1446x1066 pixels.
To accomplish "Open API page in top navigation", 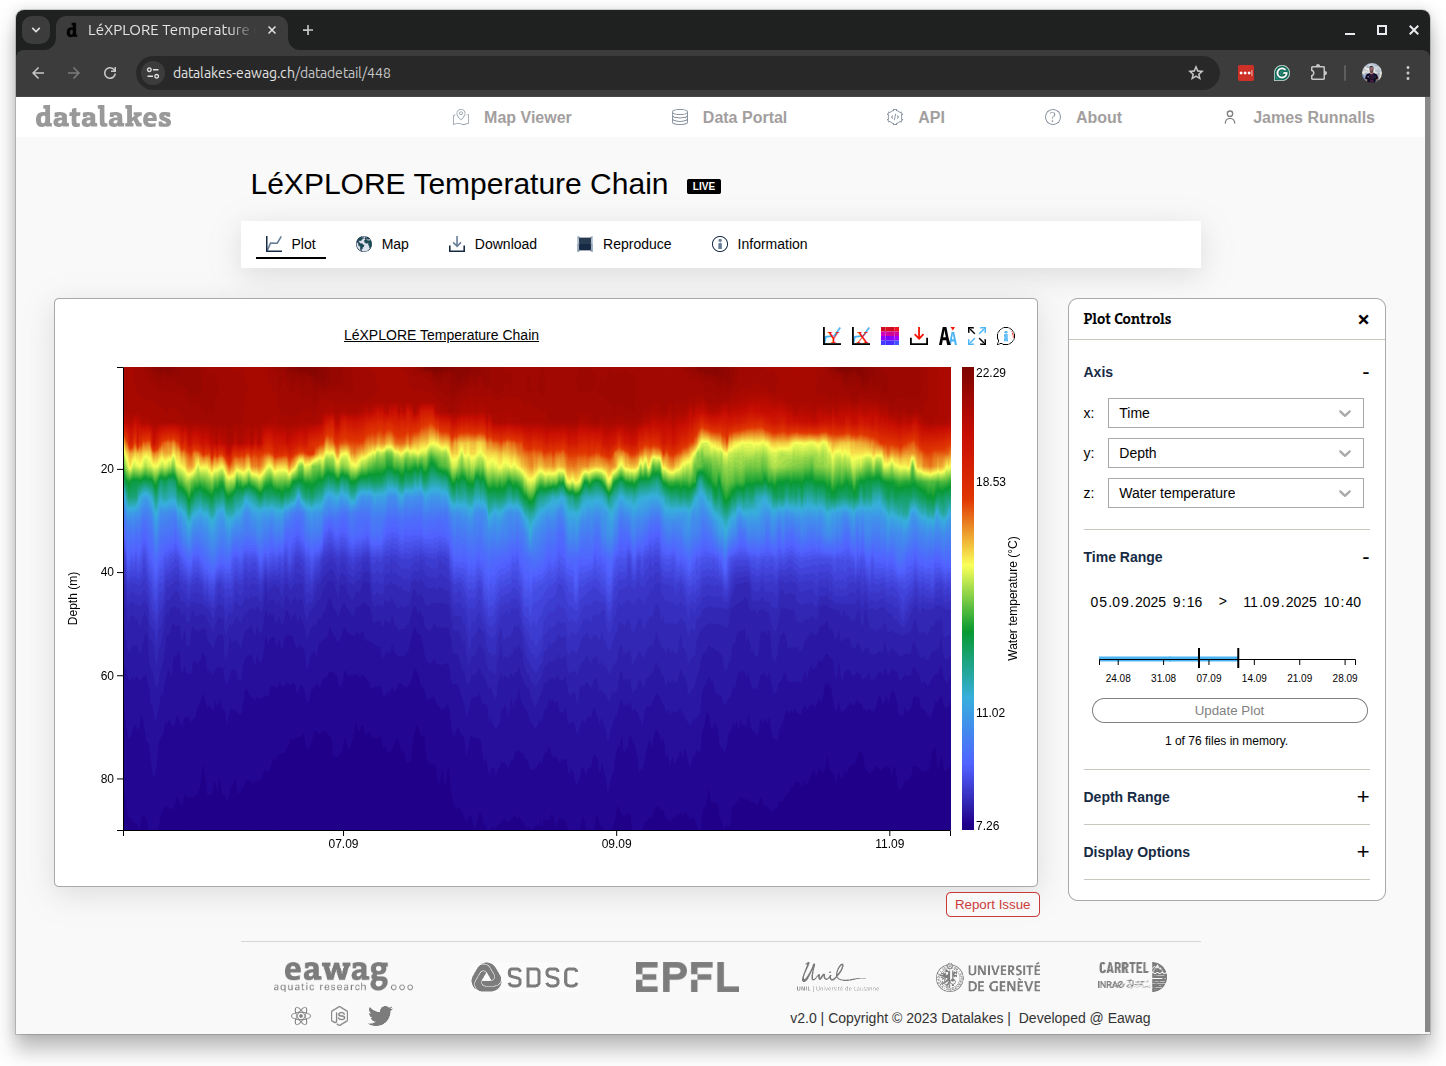I will click(916, 117).
